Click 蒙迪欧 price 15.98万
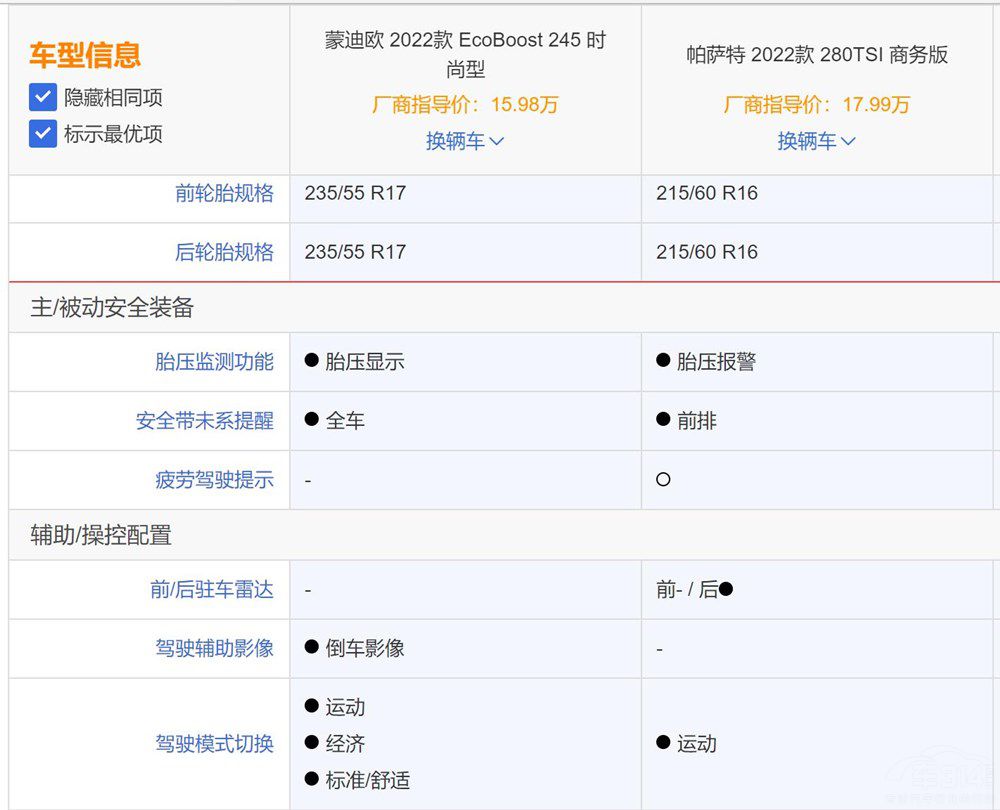1000x810 pixels. coord(465,105)
